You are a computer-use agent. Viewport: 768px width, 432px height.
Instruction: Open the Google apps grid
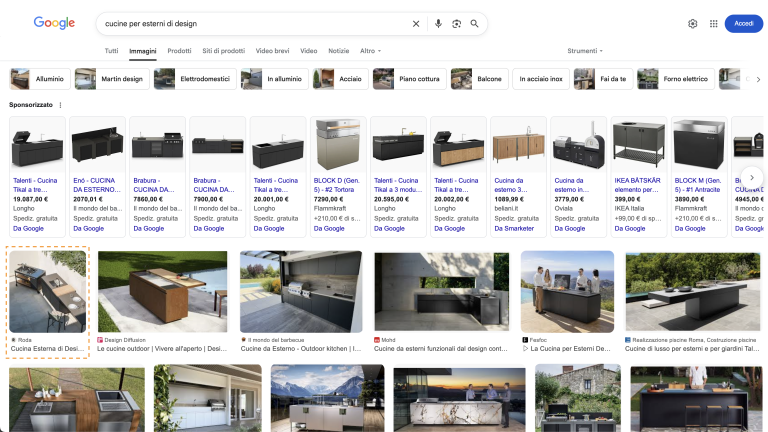[713, 24]
